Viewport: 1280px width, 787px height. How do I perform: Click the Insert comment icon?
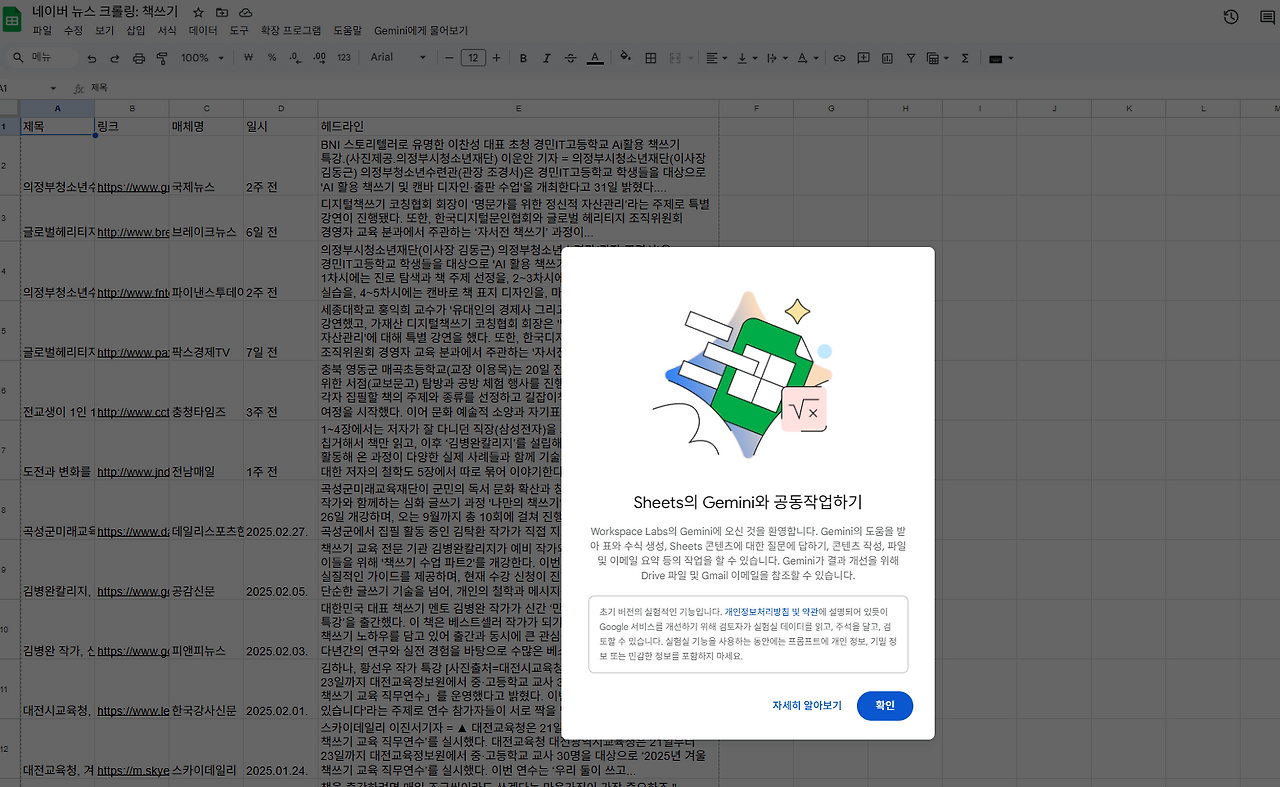(x=864, y=58)
